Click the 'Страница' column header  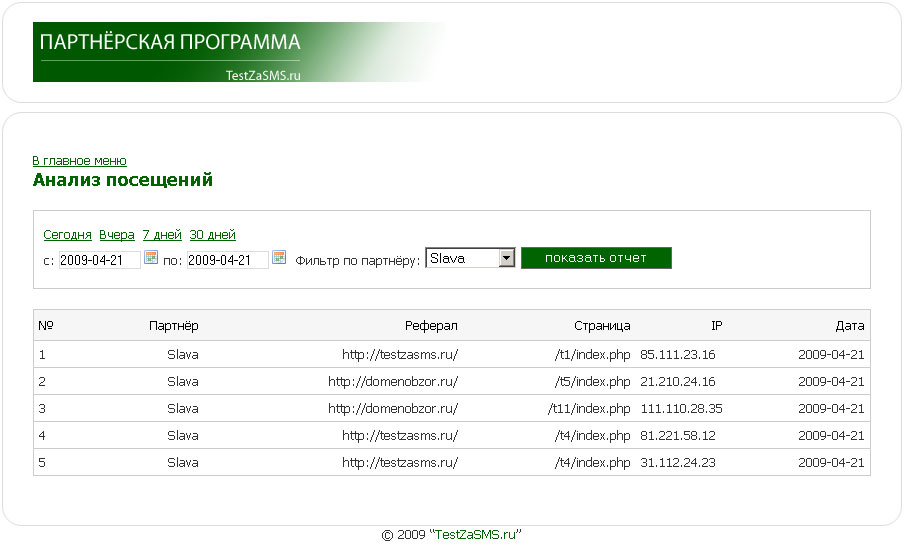tap(602, 326)
